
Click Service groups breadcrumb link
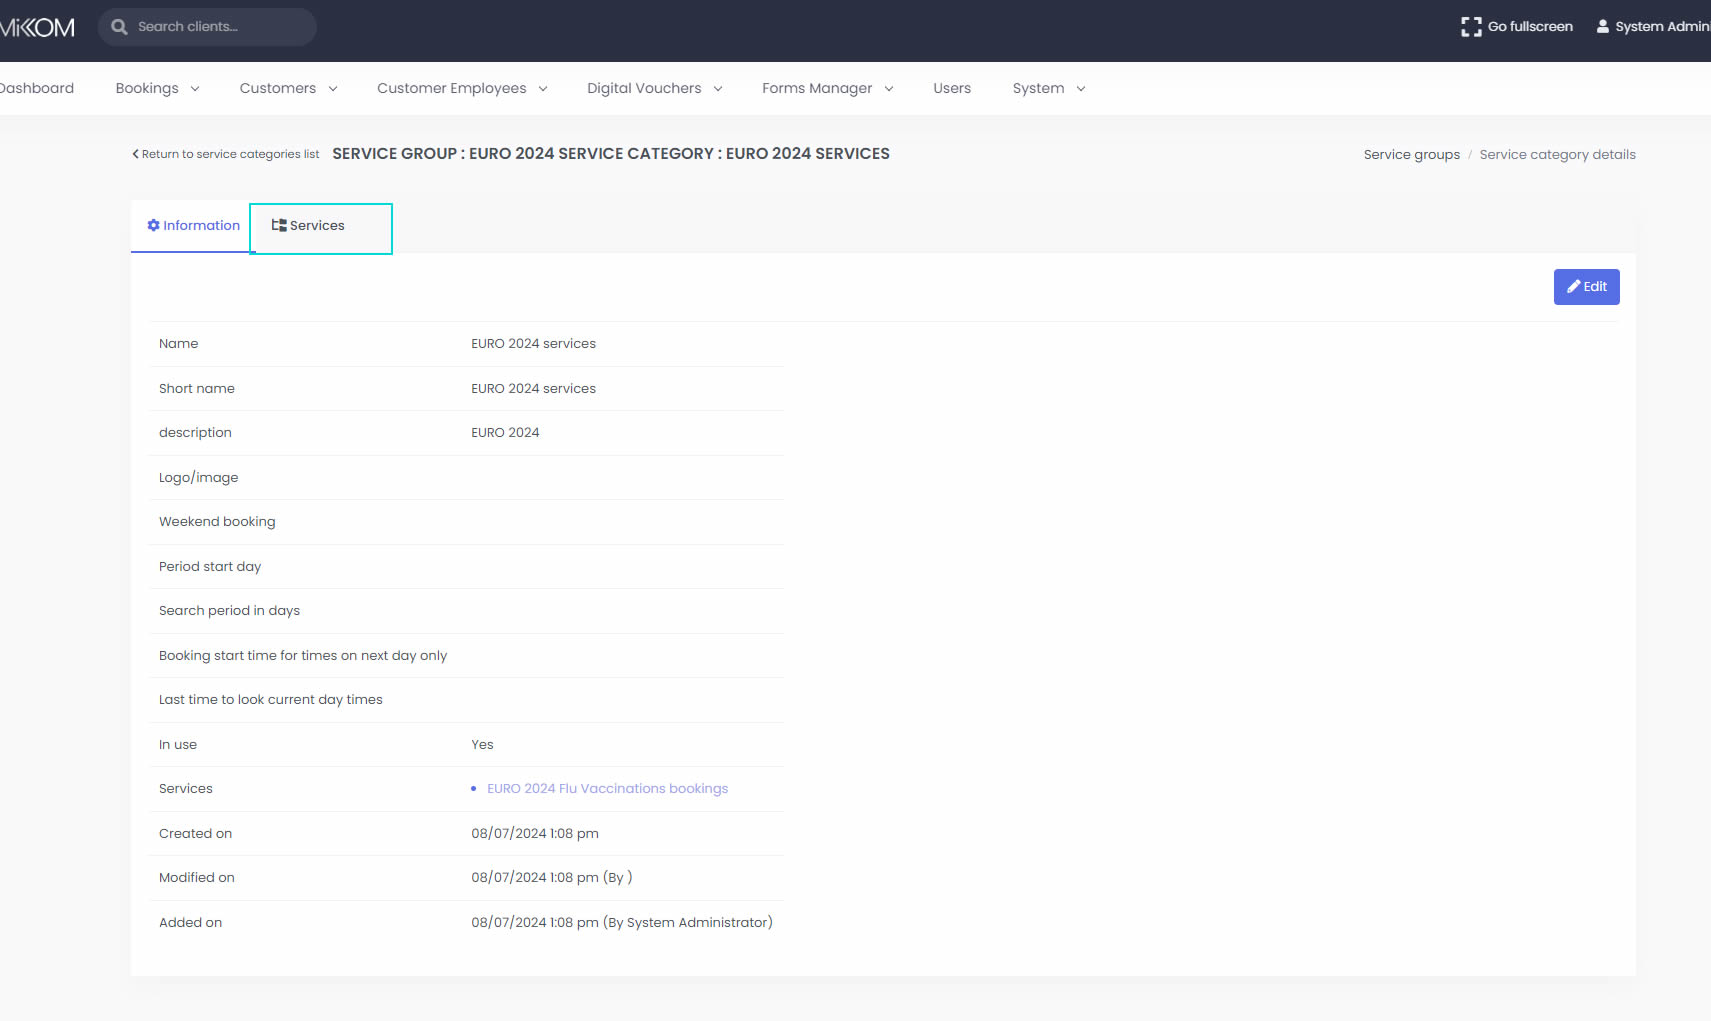pyautogui.click(x=1411, y=155)
